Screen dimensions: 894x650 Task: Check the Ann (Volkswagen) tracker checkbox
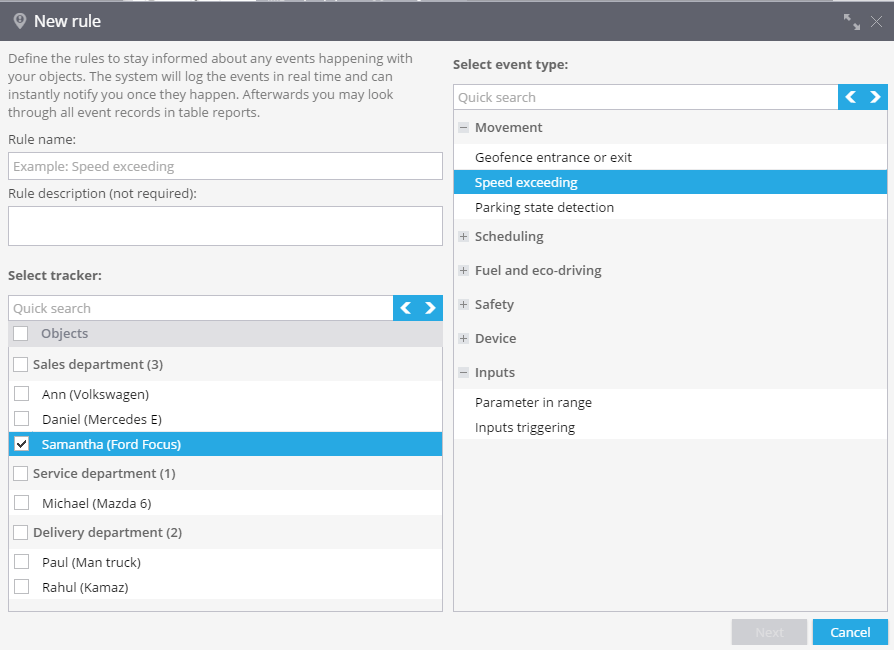(x=22, y=394)
